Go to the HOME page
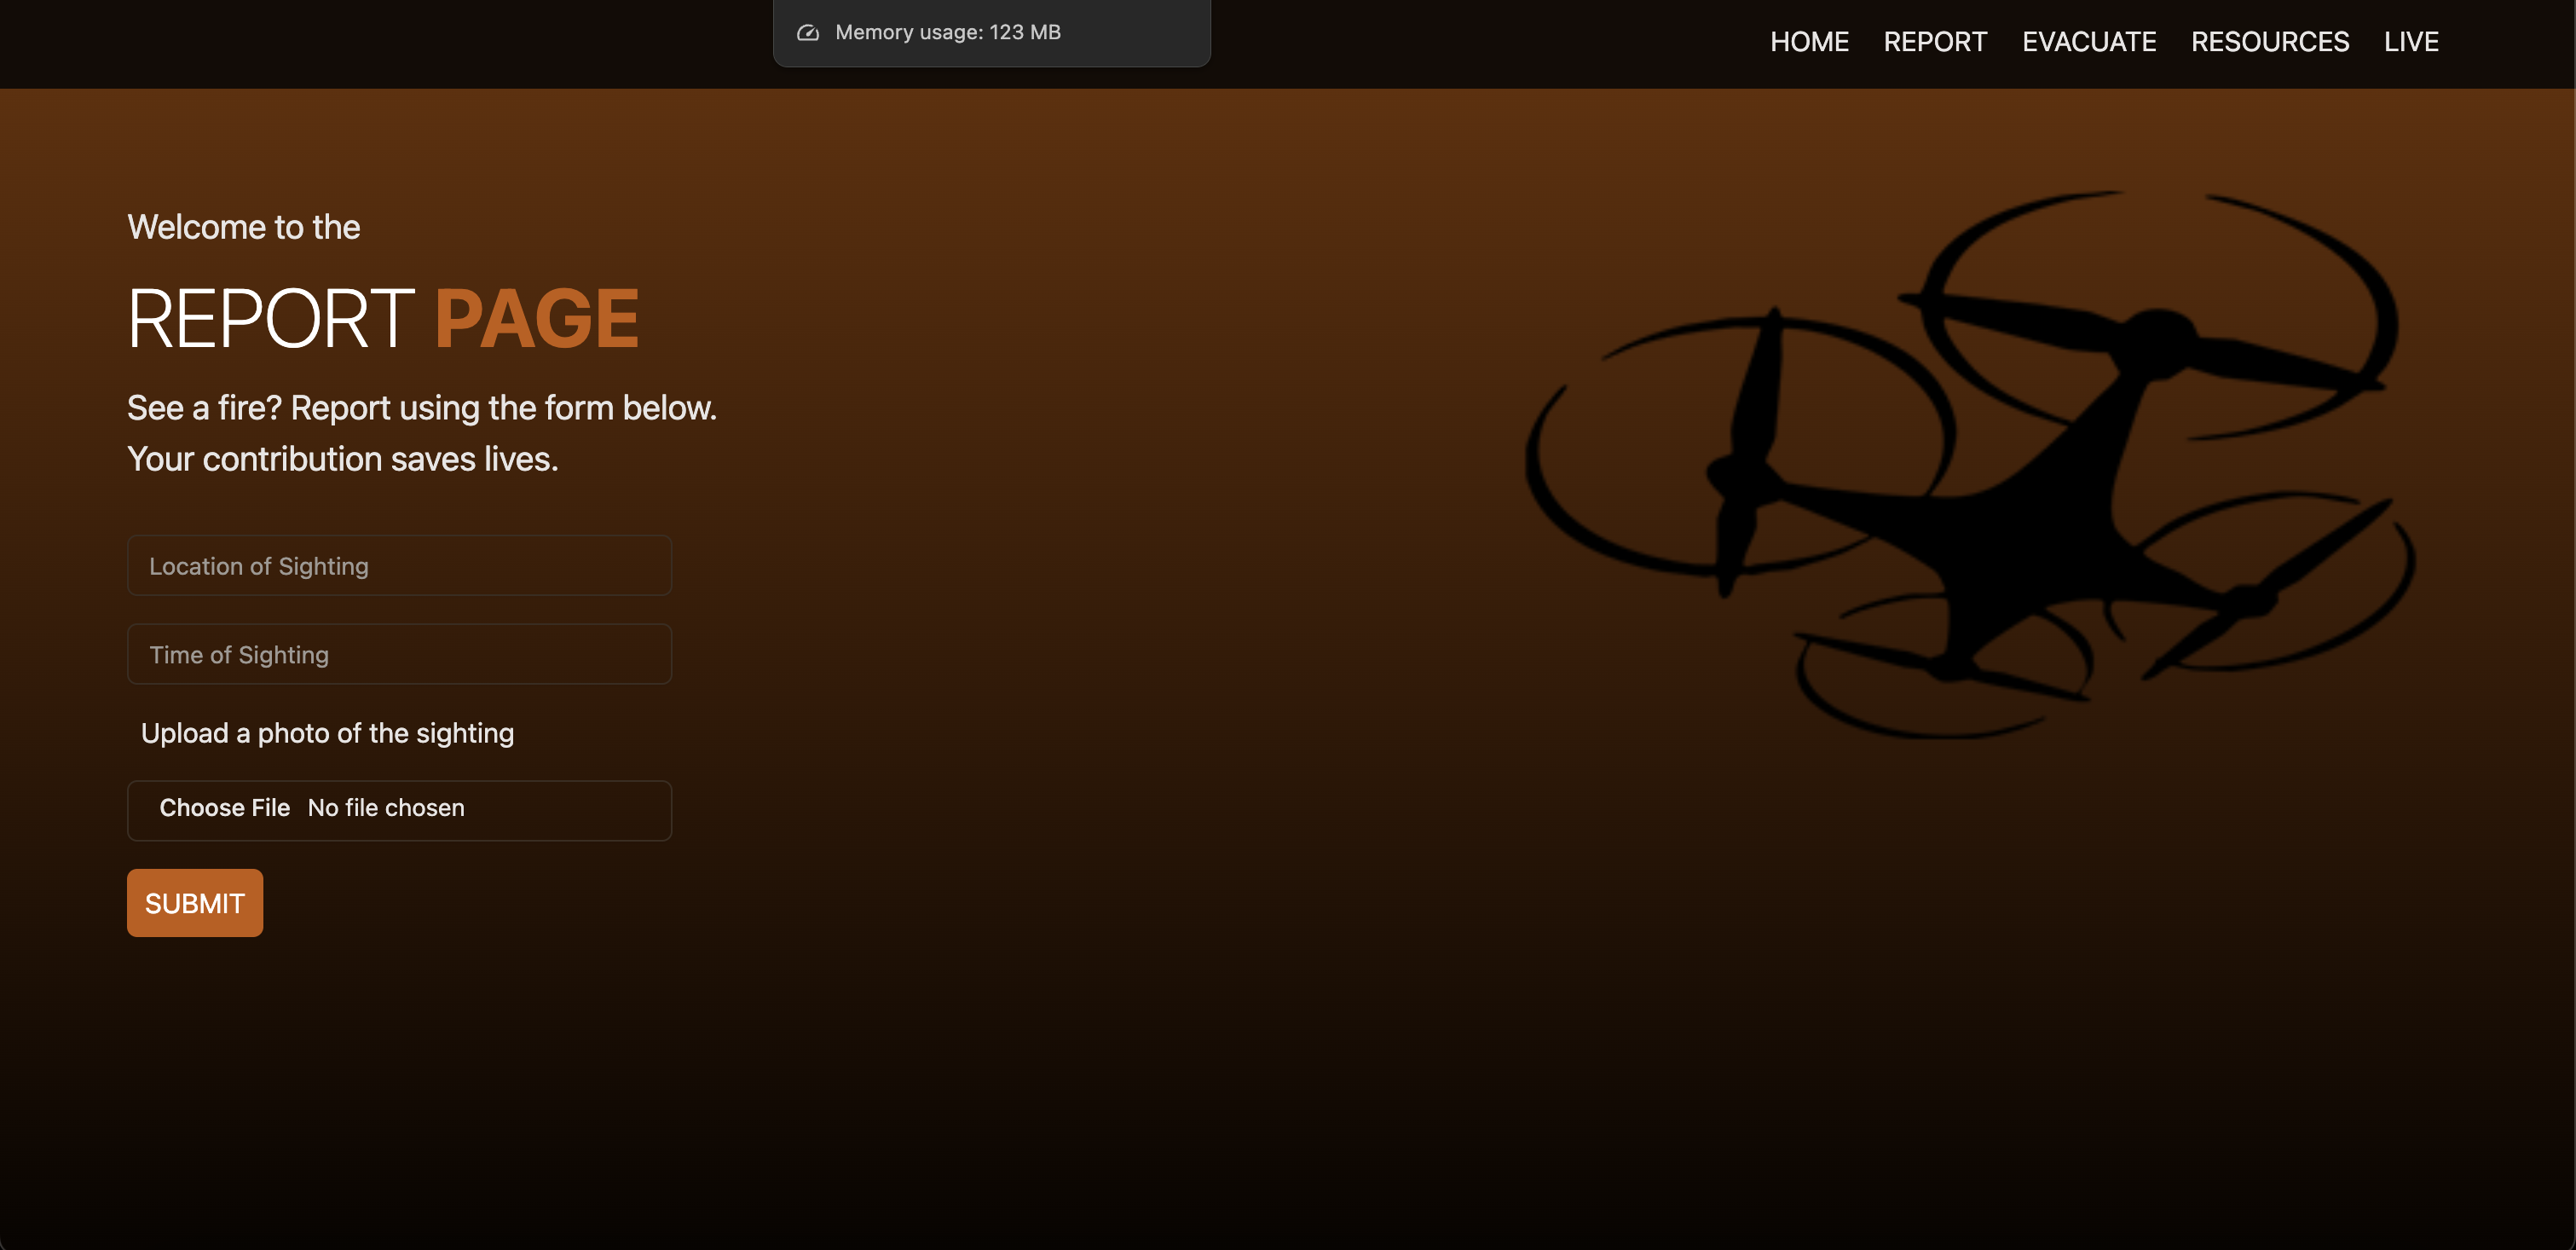 coord(1808,42)
